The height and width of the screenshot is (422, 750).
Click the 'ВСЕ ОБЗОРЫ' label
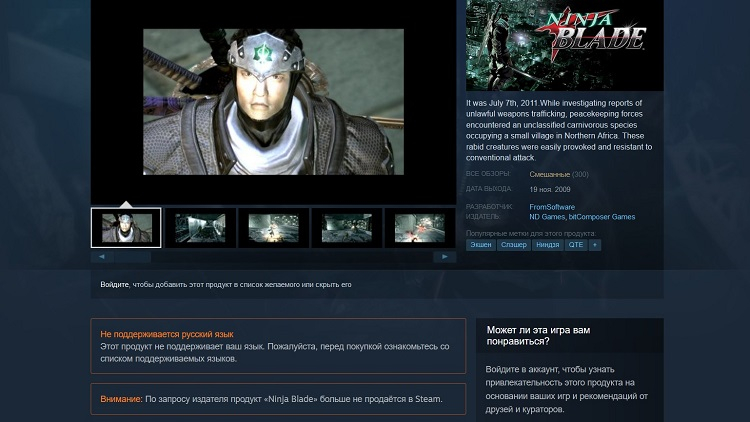click(488, 174)
